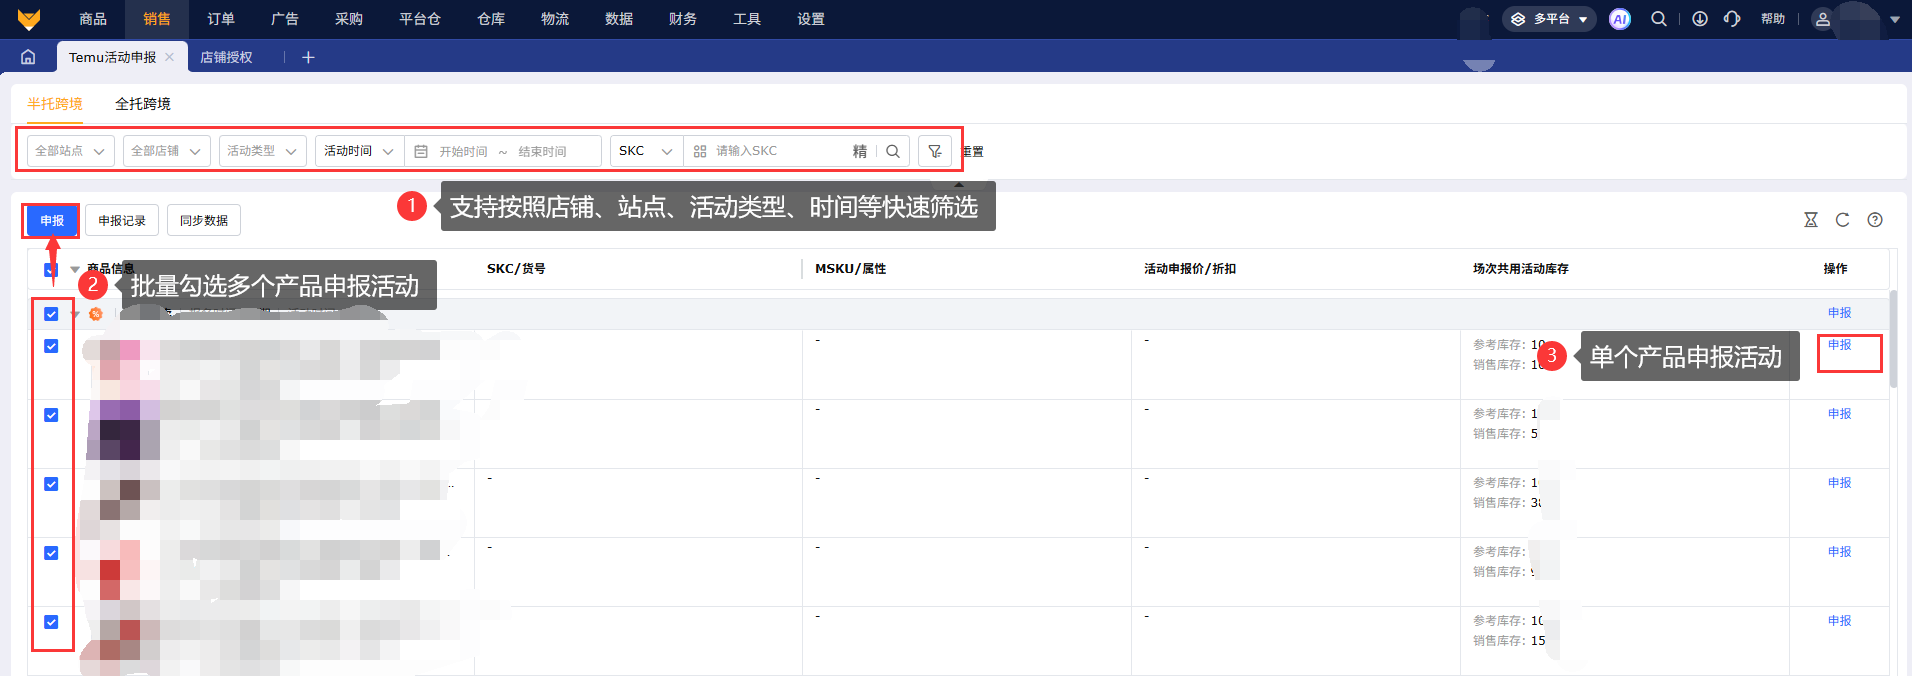
Task: Collapse the shop group row triangle
Action: (x=75, y=314)
